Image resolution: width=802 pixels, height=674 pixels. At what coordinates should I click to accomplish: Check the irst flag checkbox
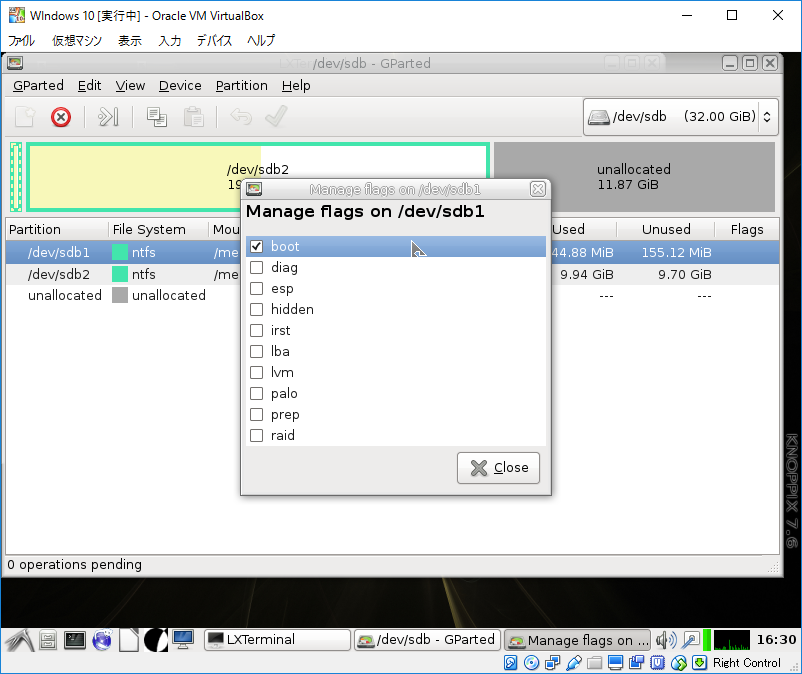click(x=256, y=330)
